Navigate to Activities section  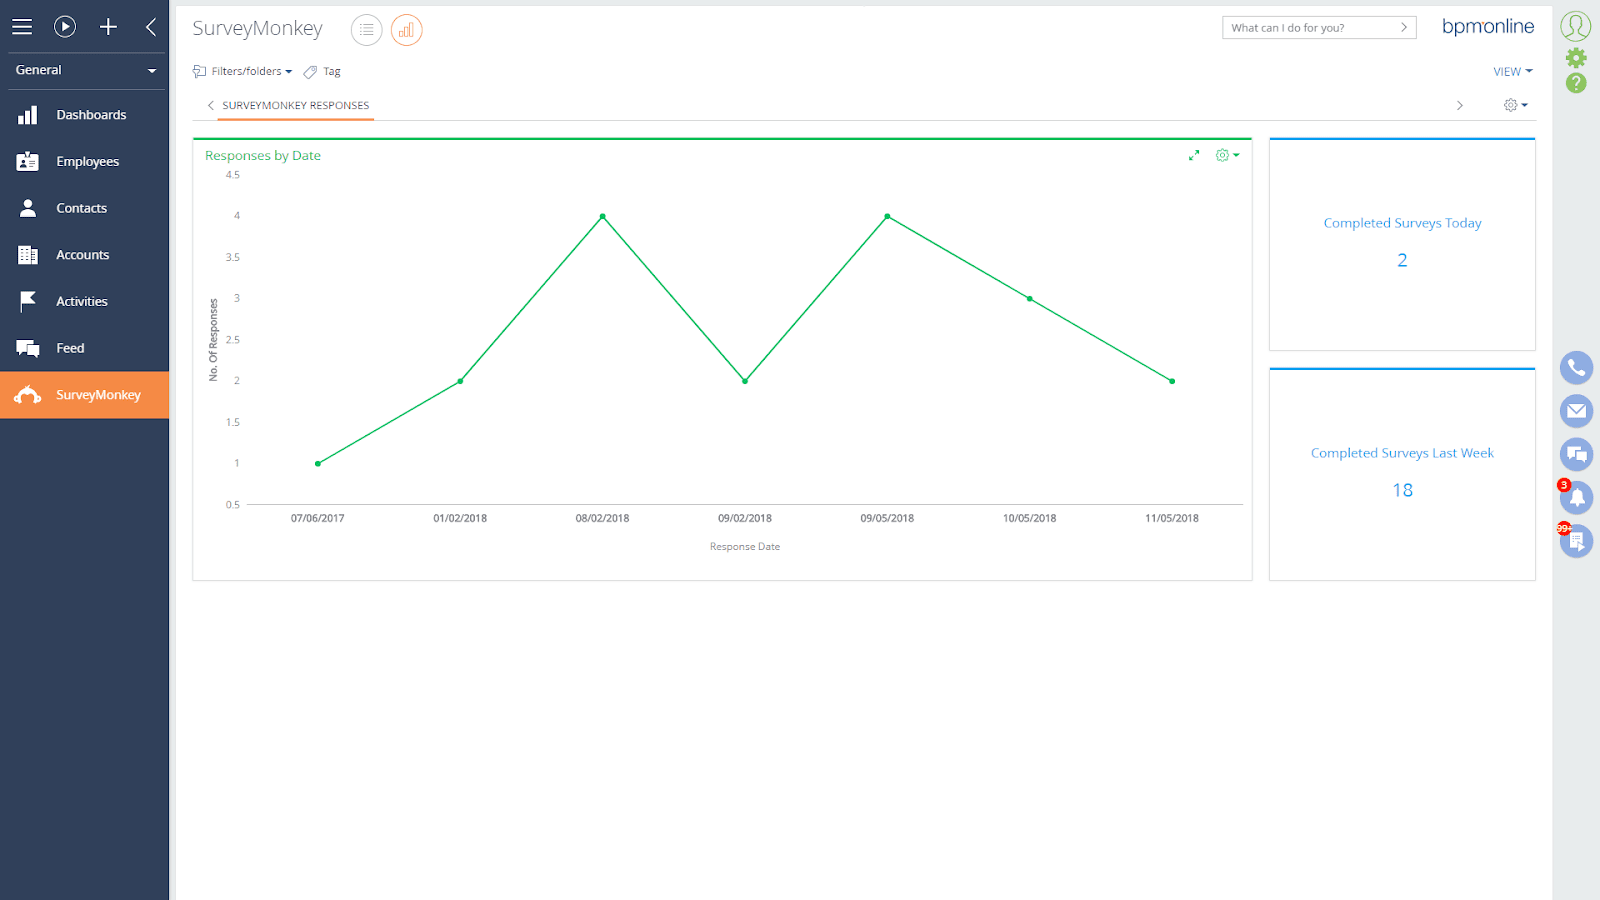pyautogui.click(x=85, y=301)
